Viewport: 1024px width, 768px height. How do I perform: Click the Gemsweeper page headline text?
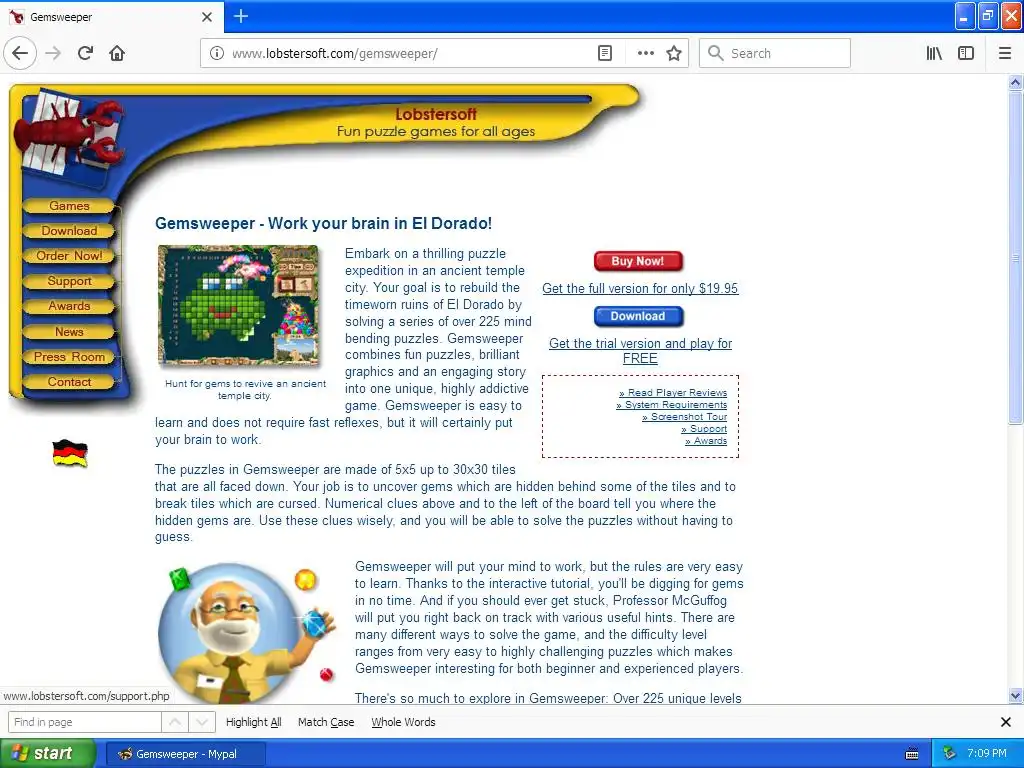pos(323,223)
